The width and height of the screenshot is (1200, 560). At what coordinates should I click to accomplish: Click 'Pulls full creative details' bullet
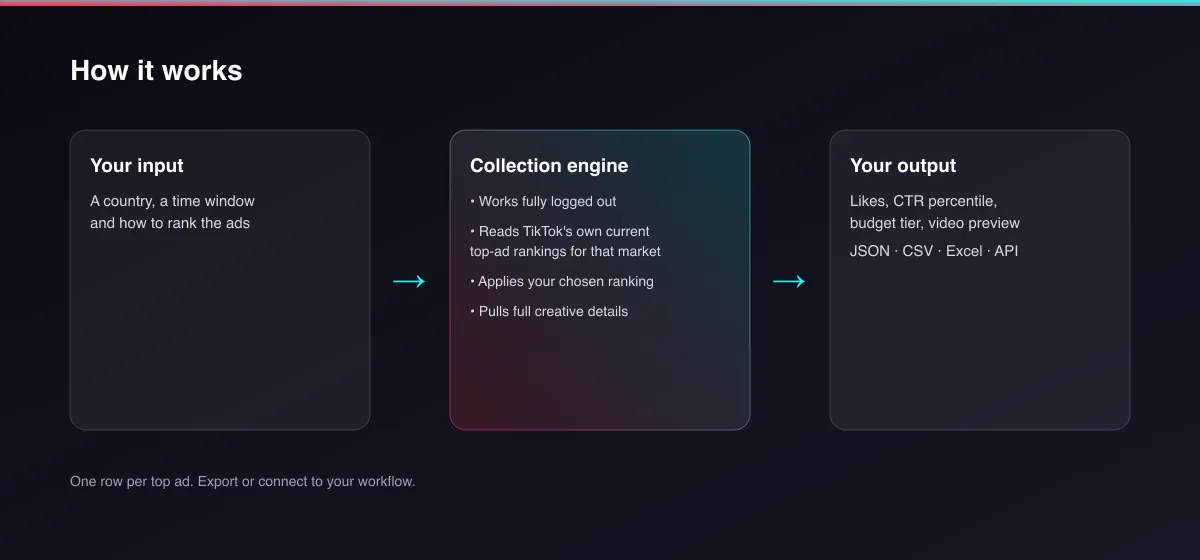(549, 311)
